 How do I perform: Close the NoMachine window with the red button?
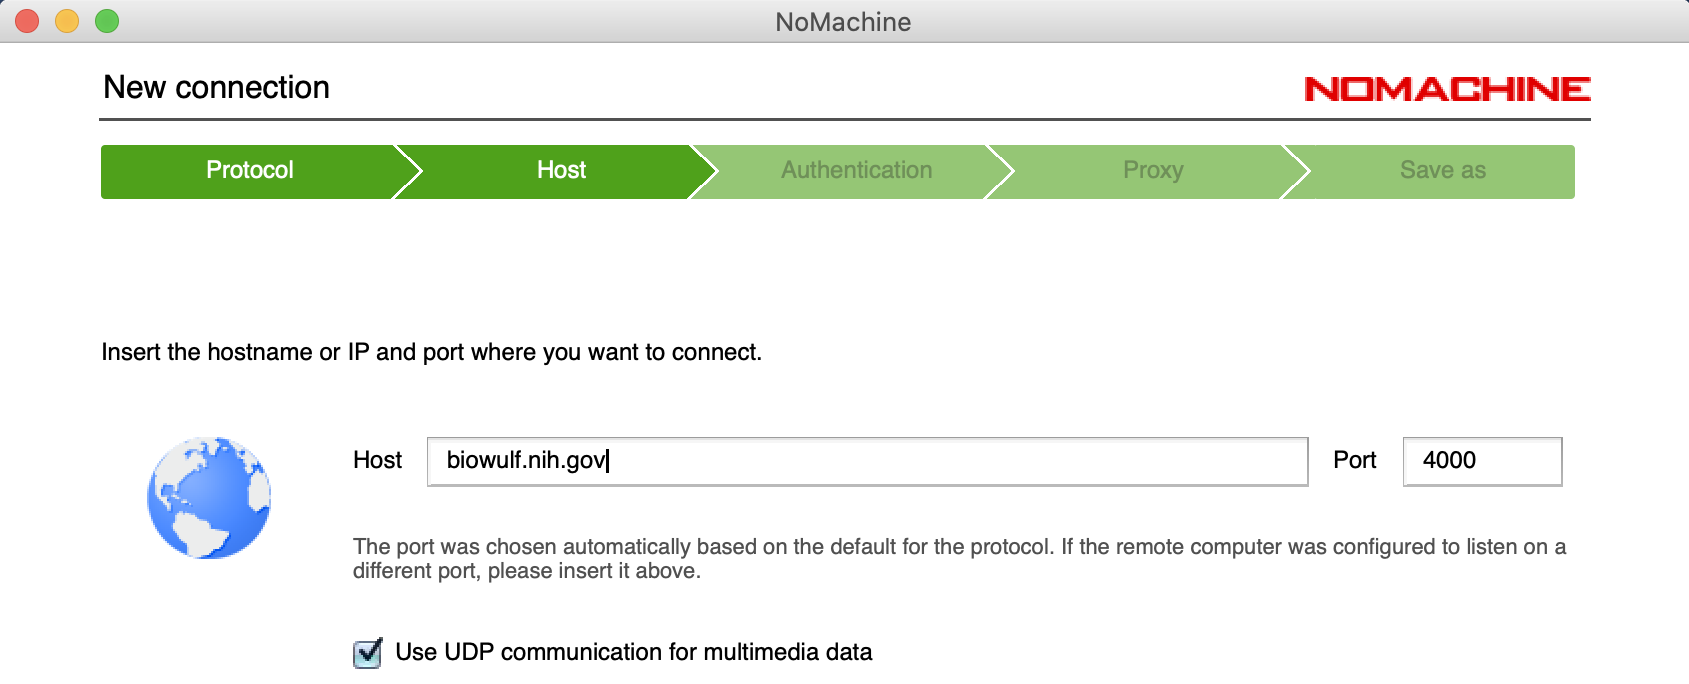point(27,21)
